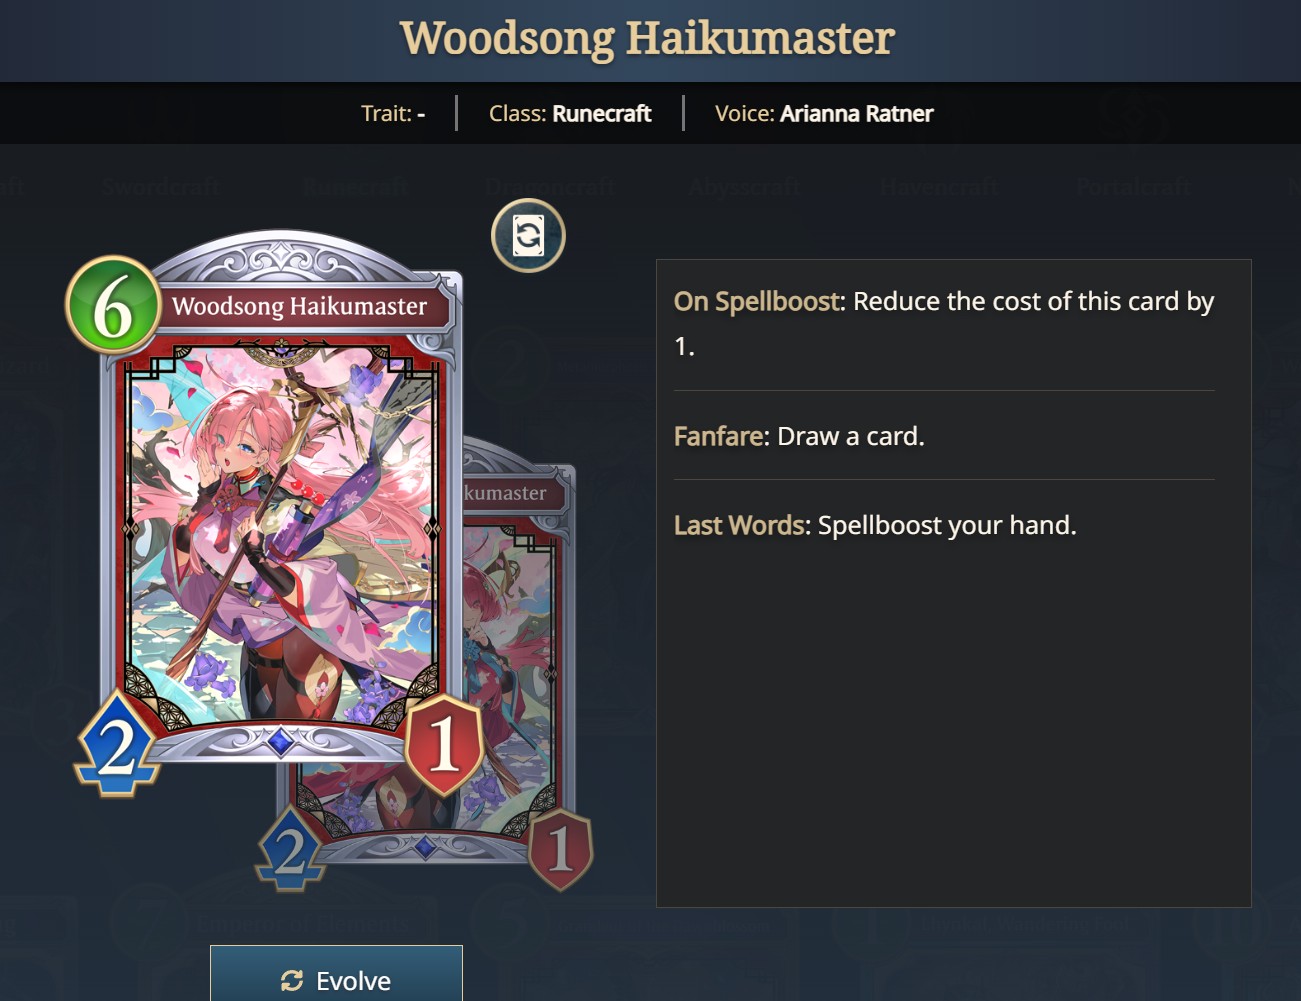Click the attack 2 emblem on evolved card
Screen dimensions: 1301x1001
pyautogui.click(x=290, y=849)
